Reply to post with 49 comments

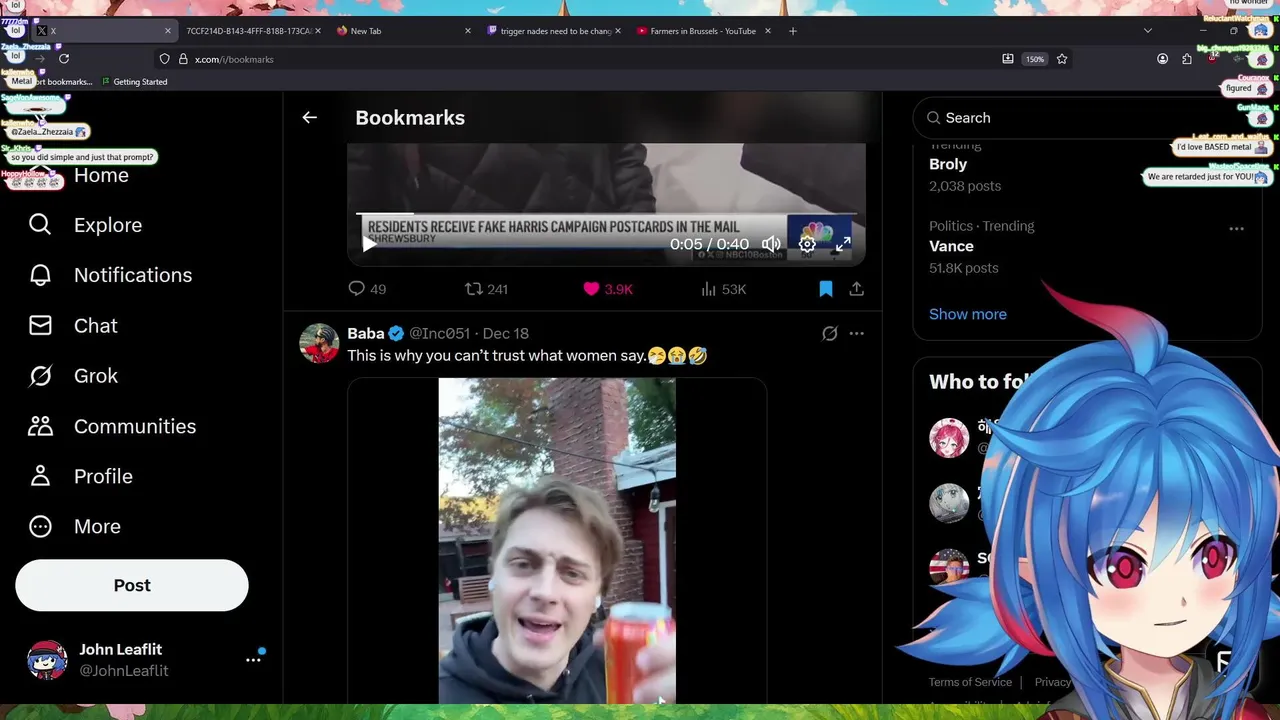tap(366, 289)
